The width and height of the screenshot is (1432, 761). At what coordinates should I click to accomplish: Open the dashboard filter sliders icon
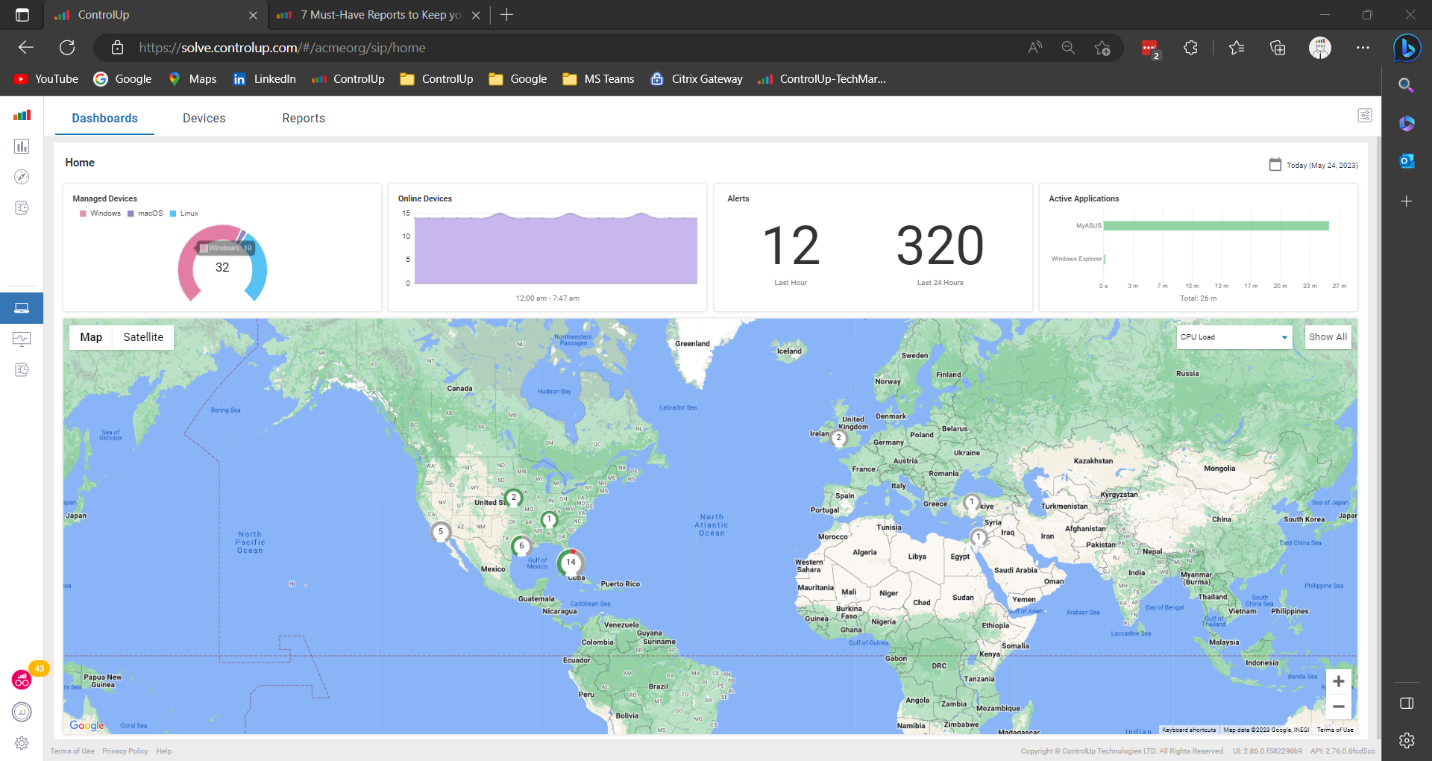point(1365,115)
